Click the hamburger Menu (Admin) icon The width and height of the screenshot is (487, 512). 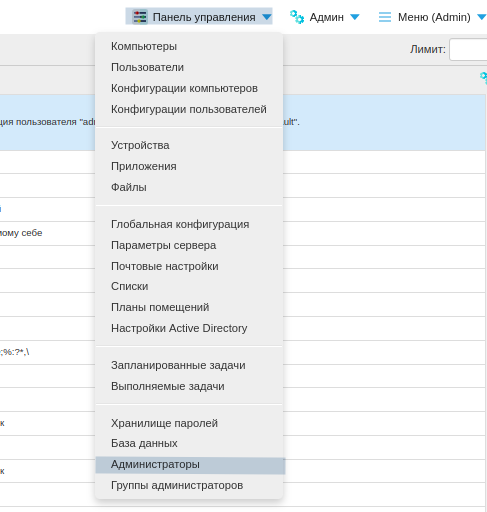point(385,17)
